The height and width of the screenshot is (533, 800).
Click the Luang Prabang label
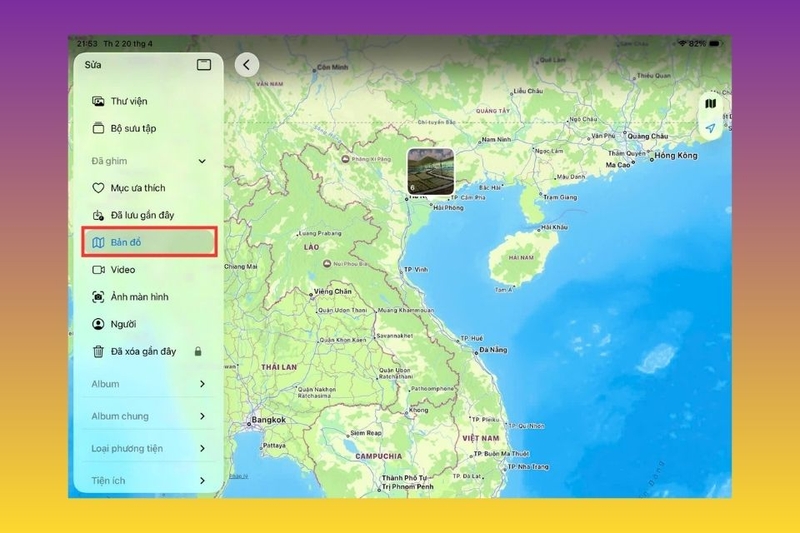(x=319, y=233)
